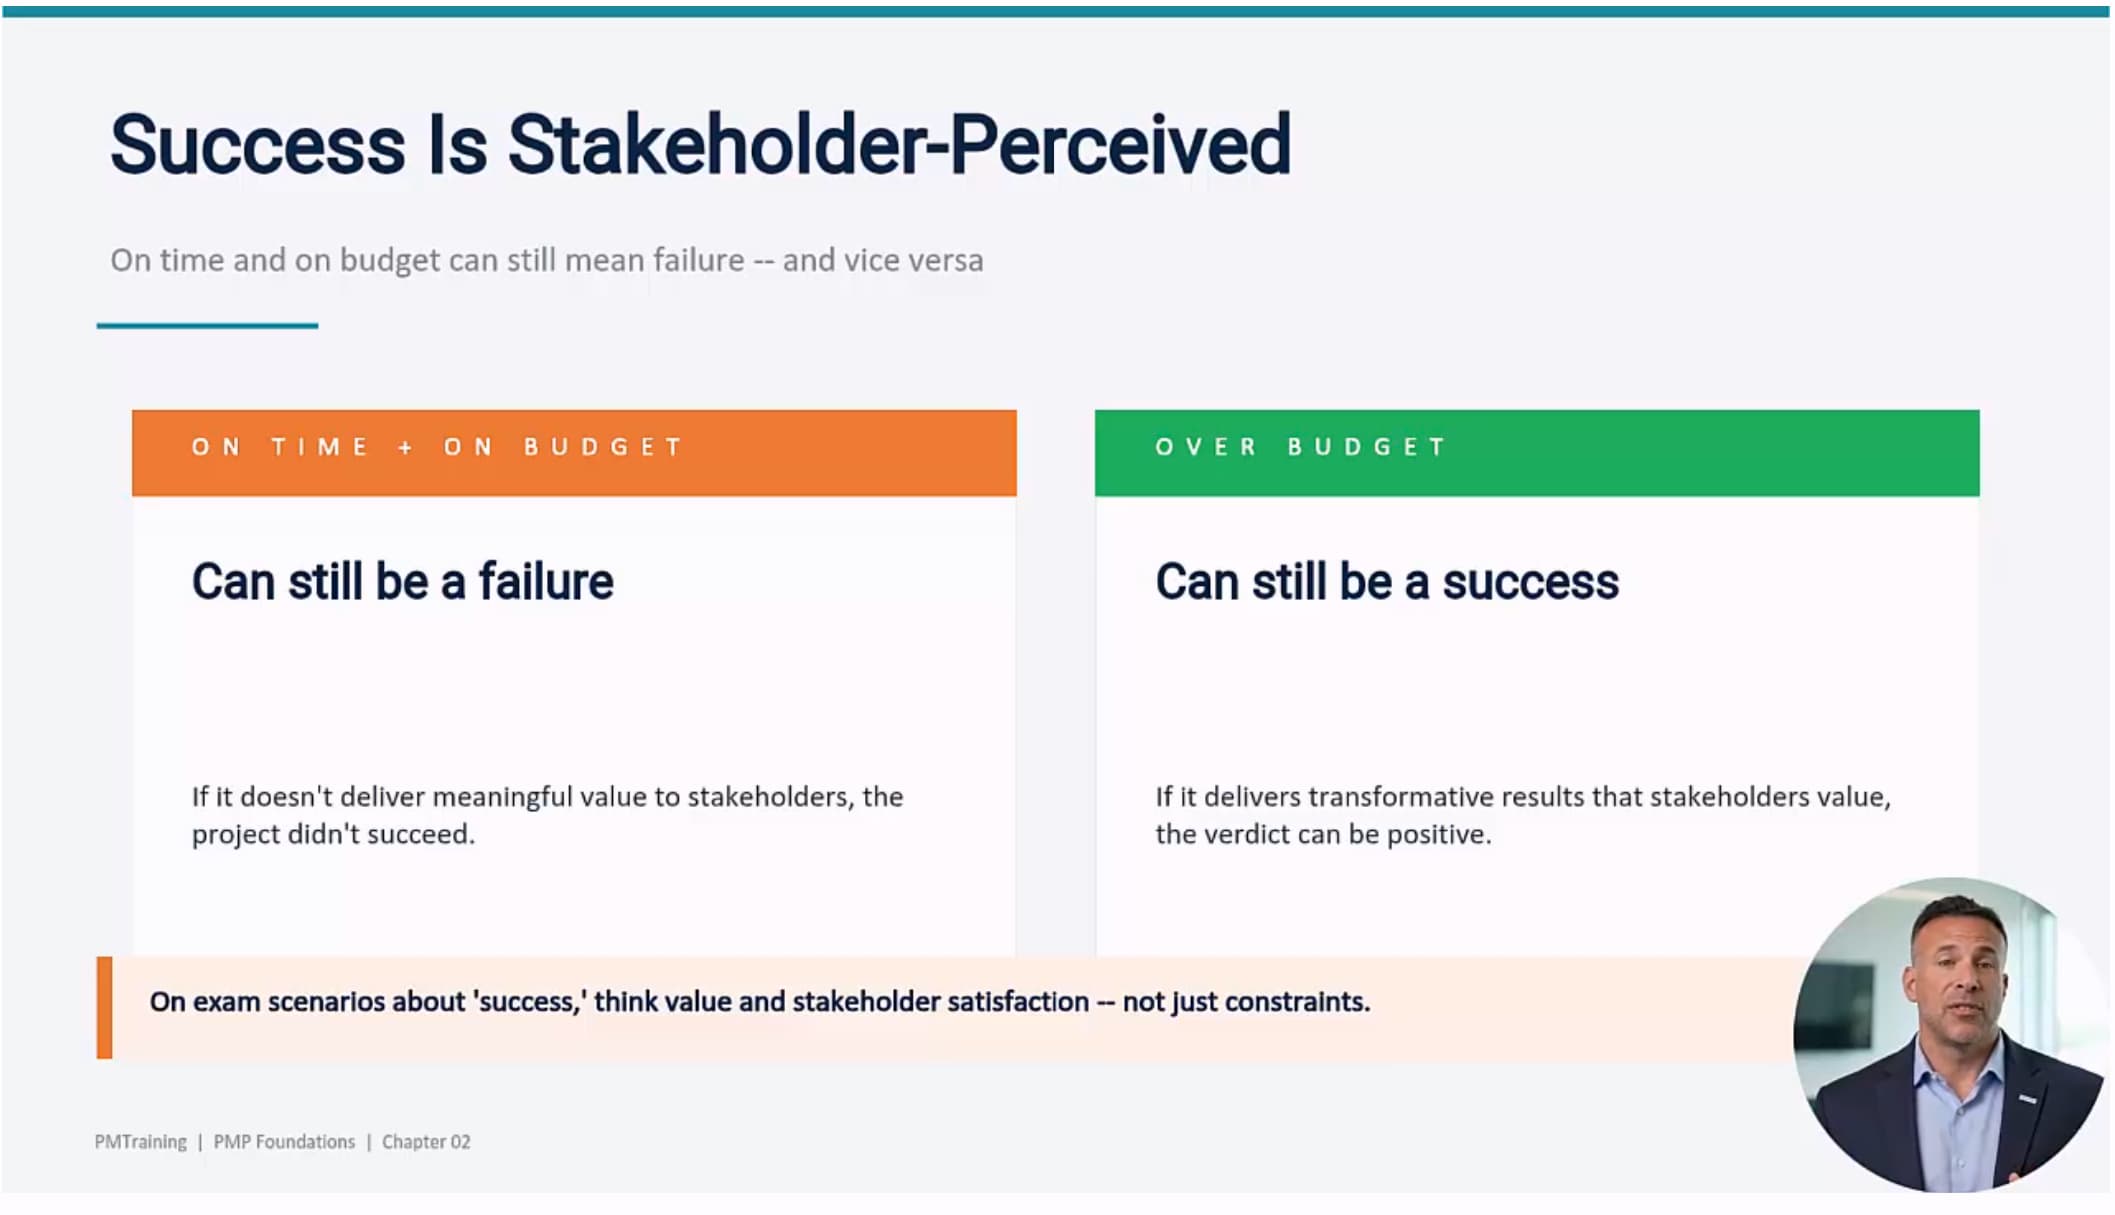
Task: Click the orange accent bar beside exam tip
Action: [104, 1008]
